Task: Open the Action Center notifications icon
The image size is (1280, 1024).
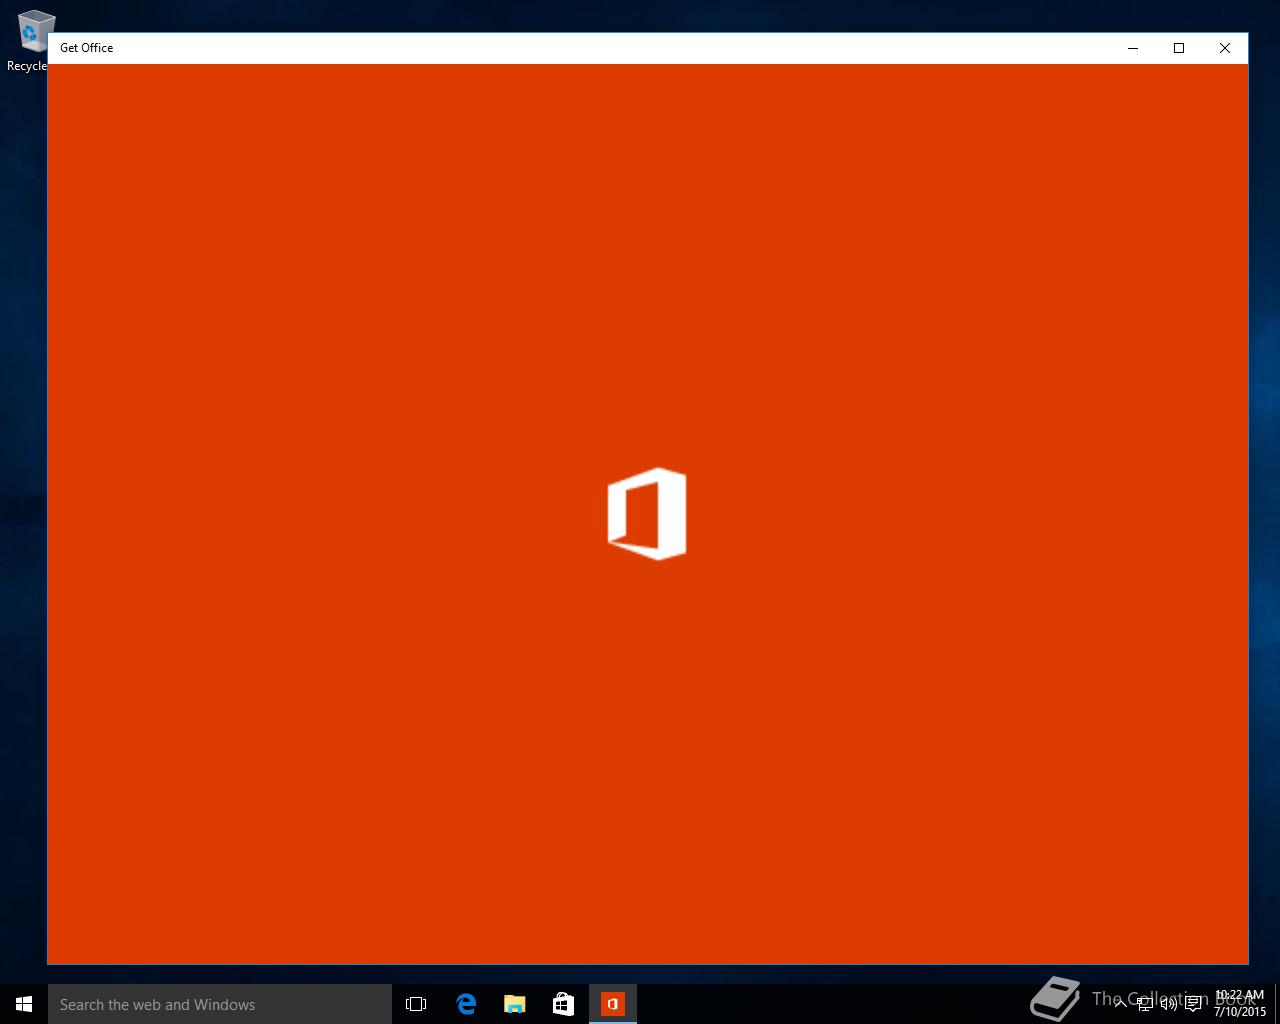Action: click(1193, 1004)
